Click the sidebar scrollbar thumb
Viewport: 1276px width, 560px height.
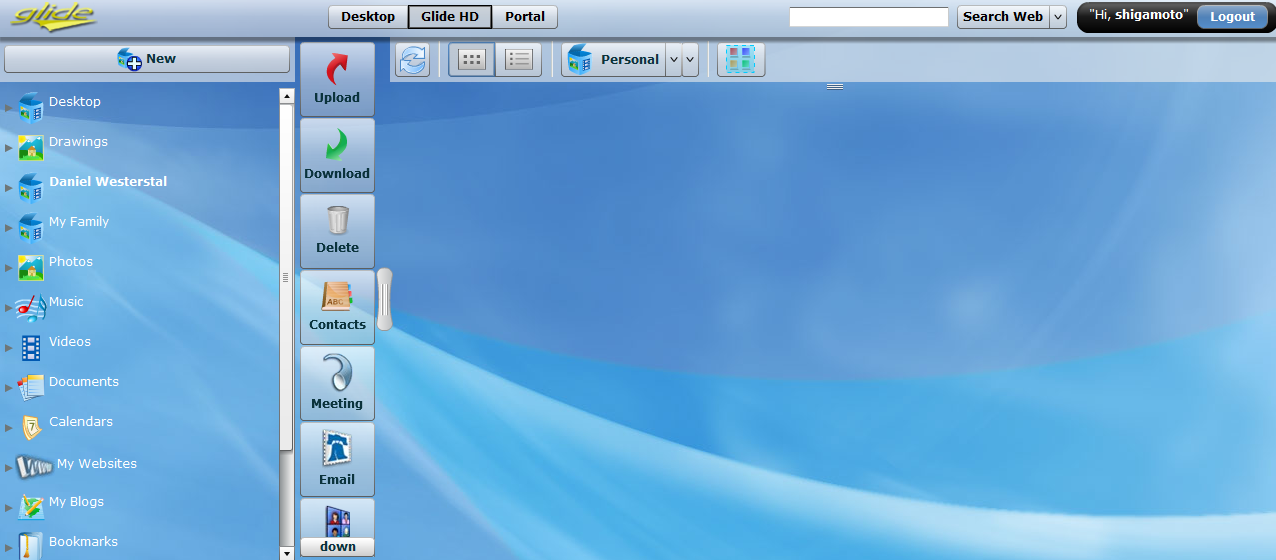pyautogui.click(x=287, y=278)
